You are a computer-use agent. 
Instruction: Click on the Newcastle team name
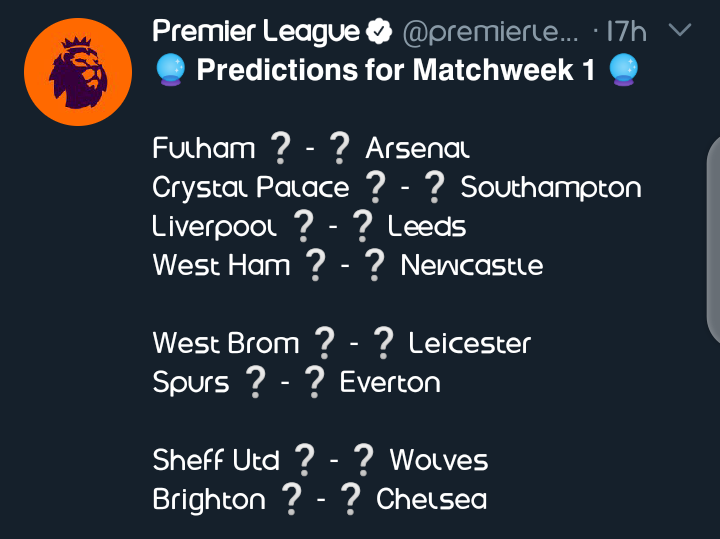[x=472, y=266]
